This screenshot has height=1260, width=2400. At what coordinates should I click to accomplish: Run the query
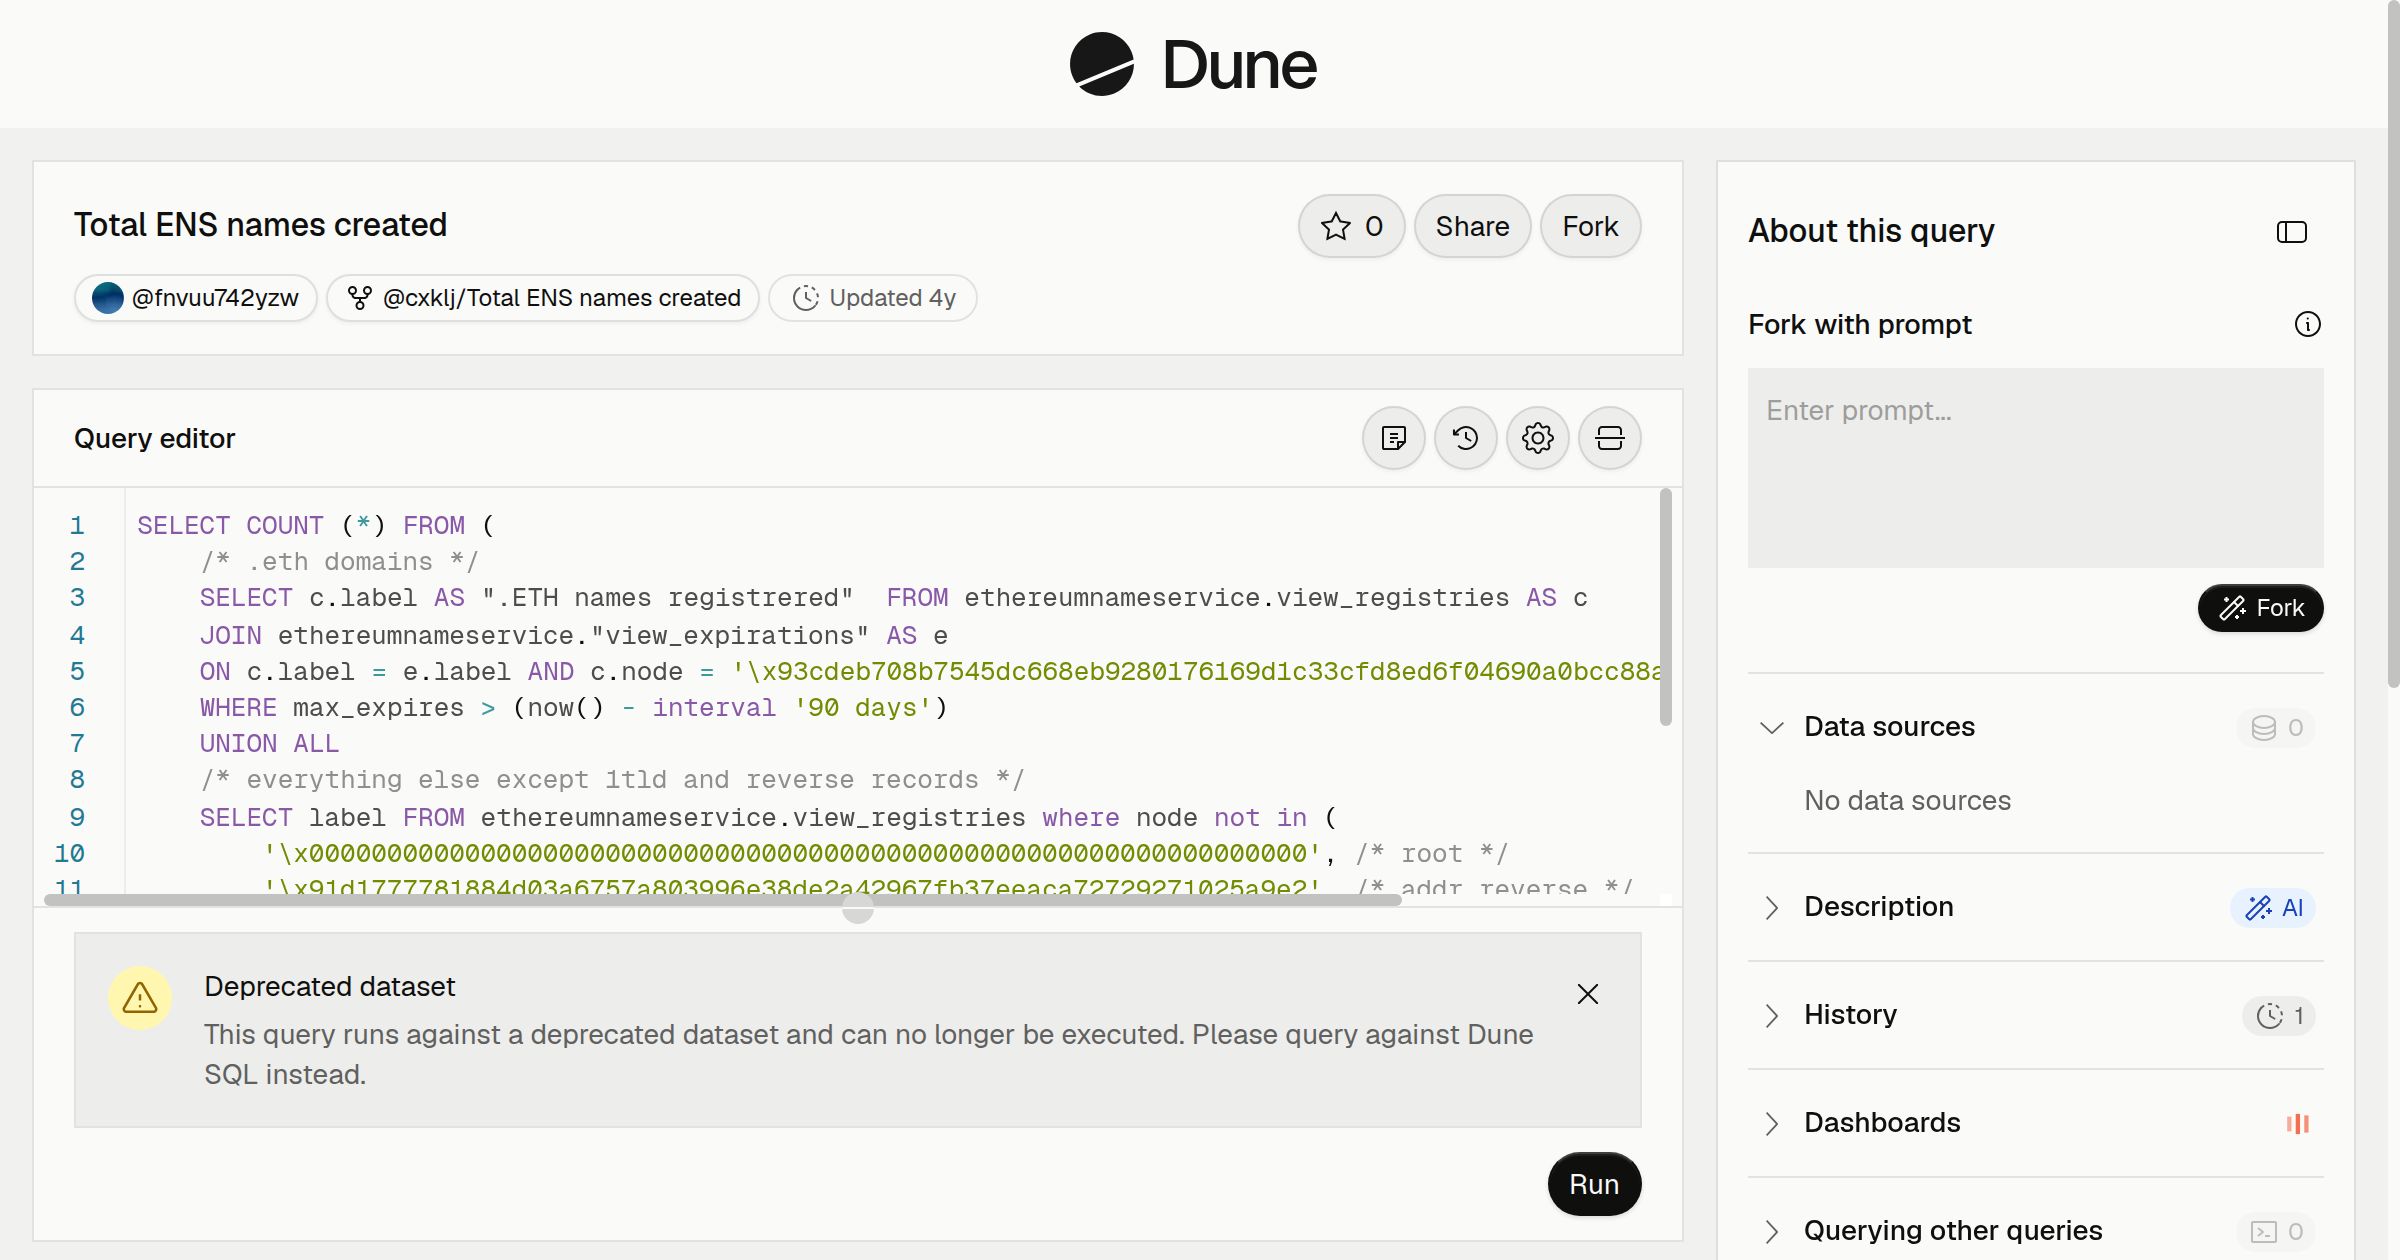tap(1594, 1184)
